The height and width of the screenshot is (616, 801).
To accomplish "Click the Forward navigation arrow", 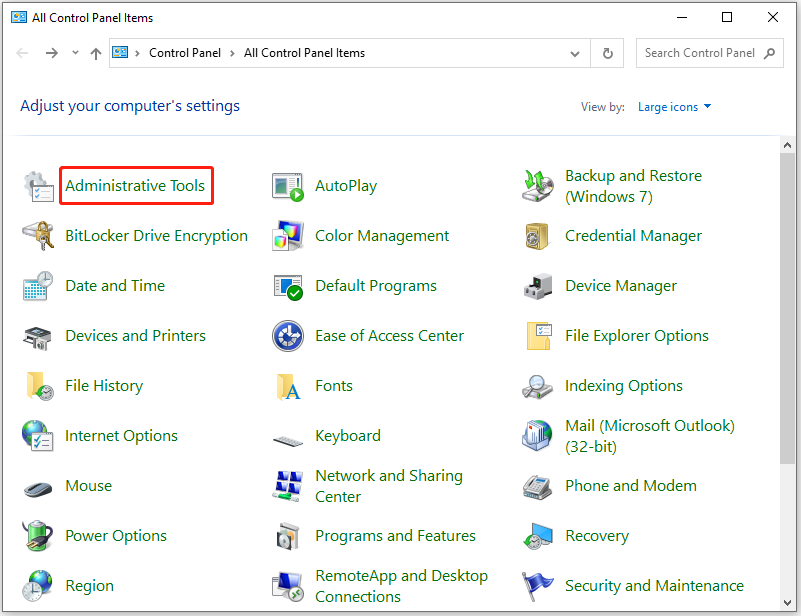I will 52,53.
